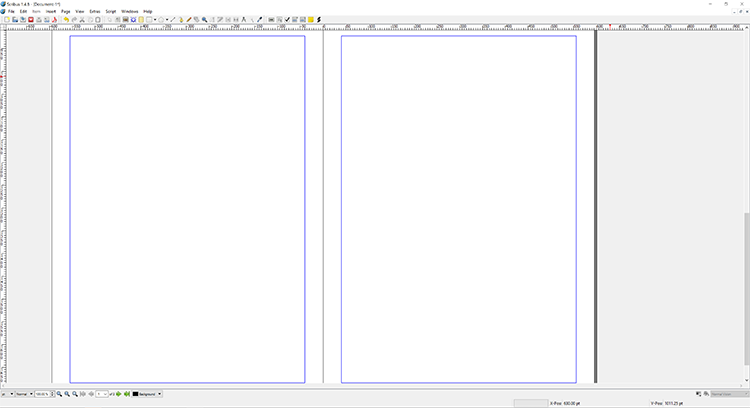This screenshot has width=750, height=408.
Task: Toggle color management icon in status bar
Action: [698, 394]
